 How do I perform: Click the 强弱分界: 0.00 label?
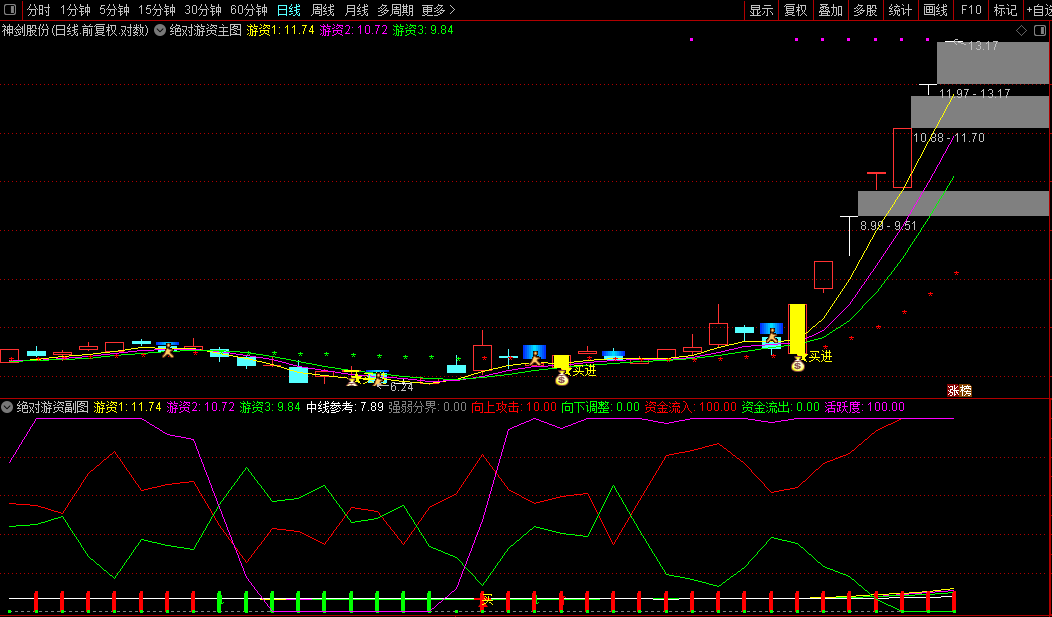coord(427,407)
